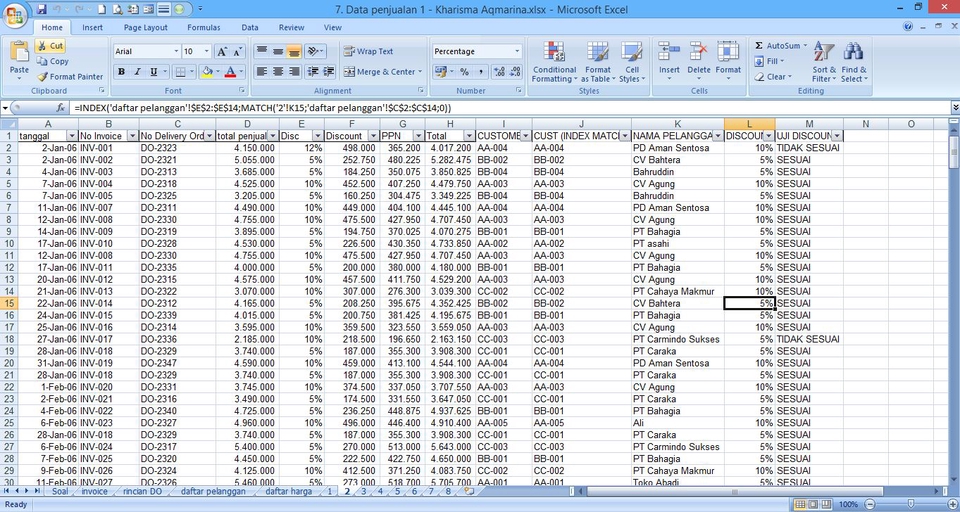The height and width of the screenshot is (512, 960).
Task: Toggle bold formatting
Action: [x=121, y=72]
